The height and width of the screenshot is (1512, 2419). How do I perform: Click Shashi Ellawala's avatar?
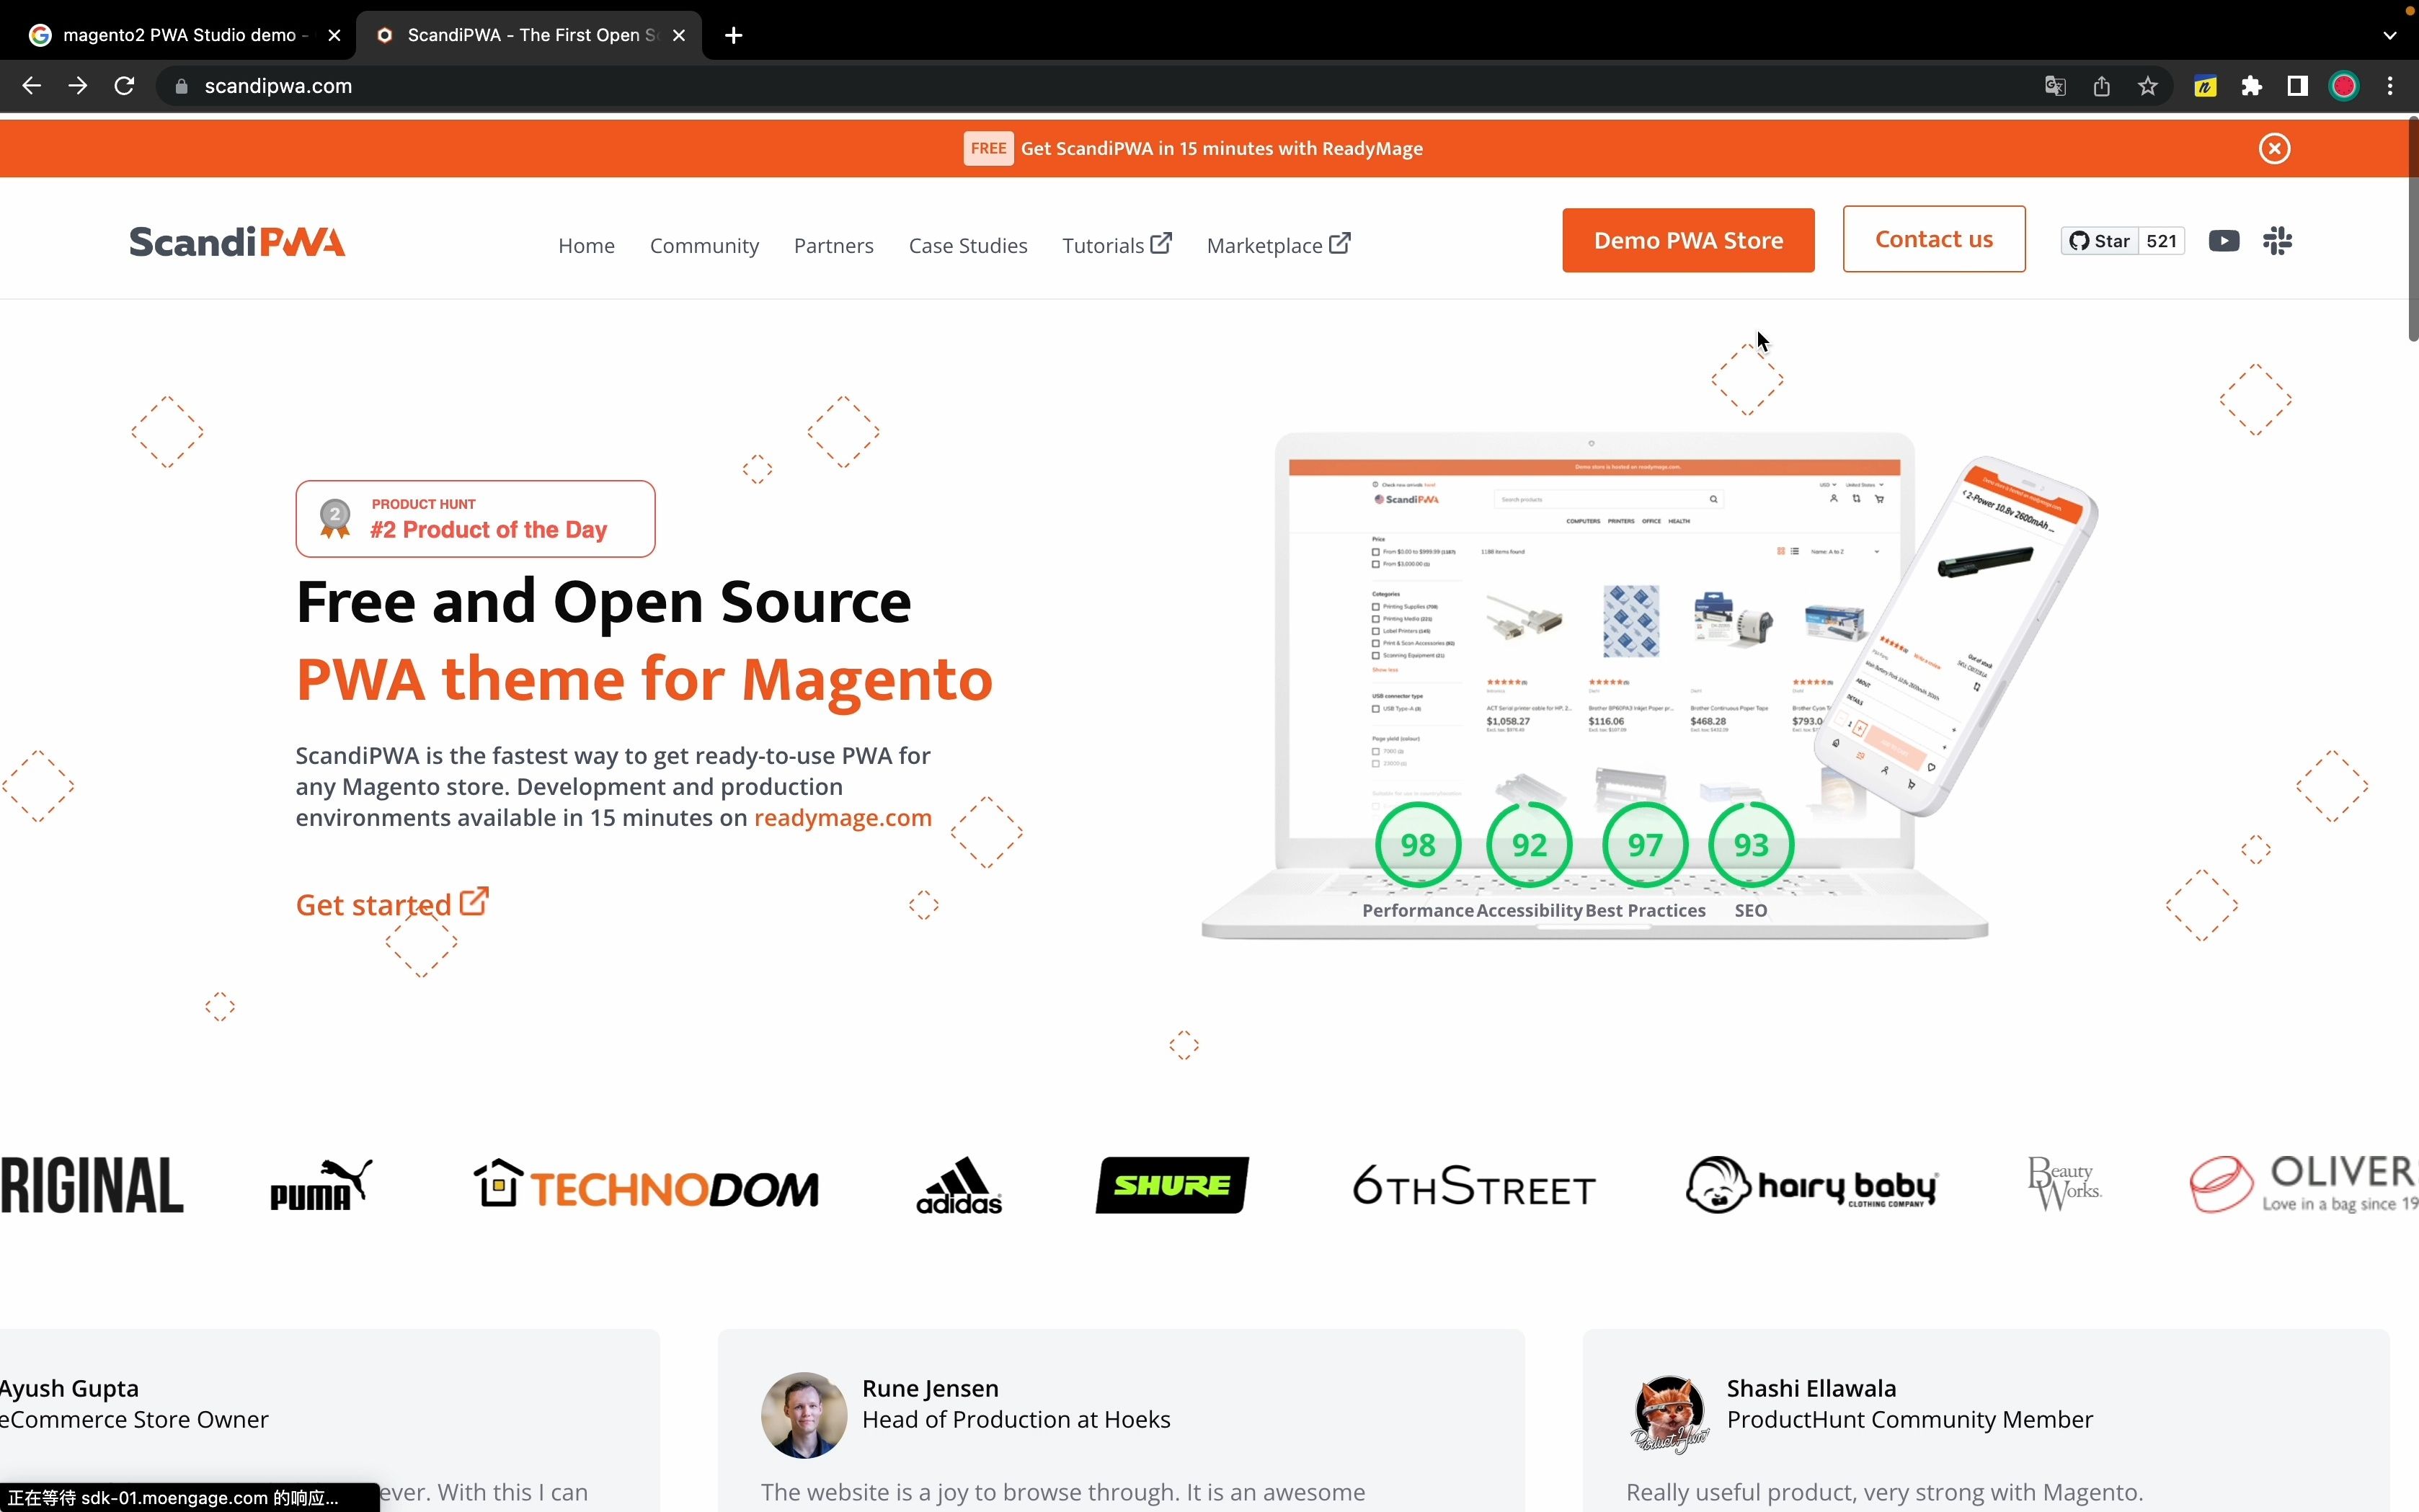1669,1415
